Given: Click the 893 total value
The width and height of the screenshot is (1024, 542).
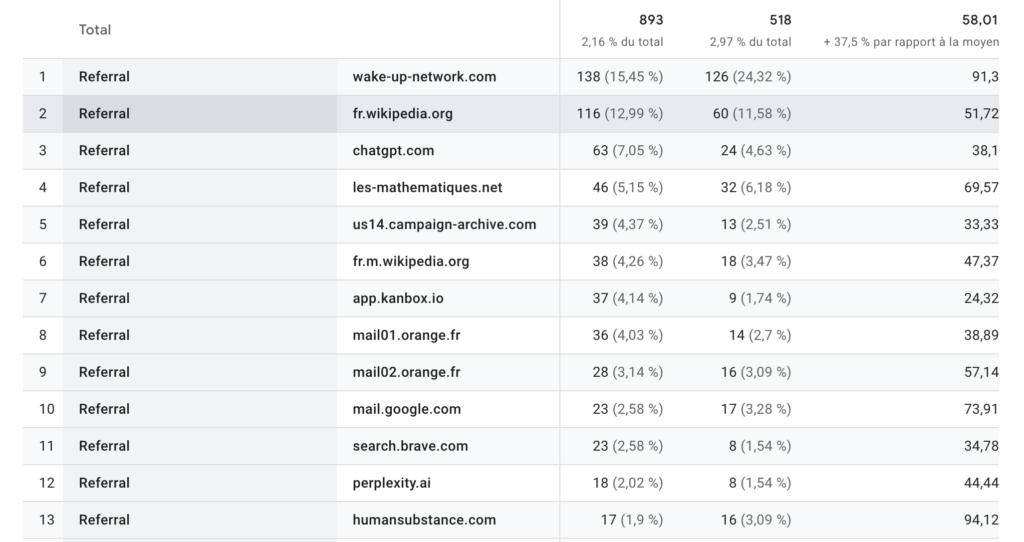Looking at the screenshot, I should [651, 20].
